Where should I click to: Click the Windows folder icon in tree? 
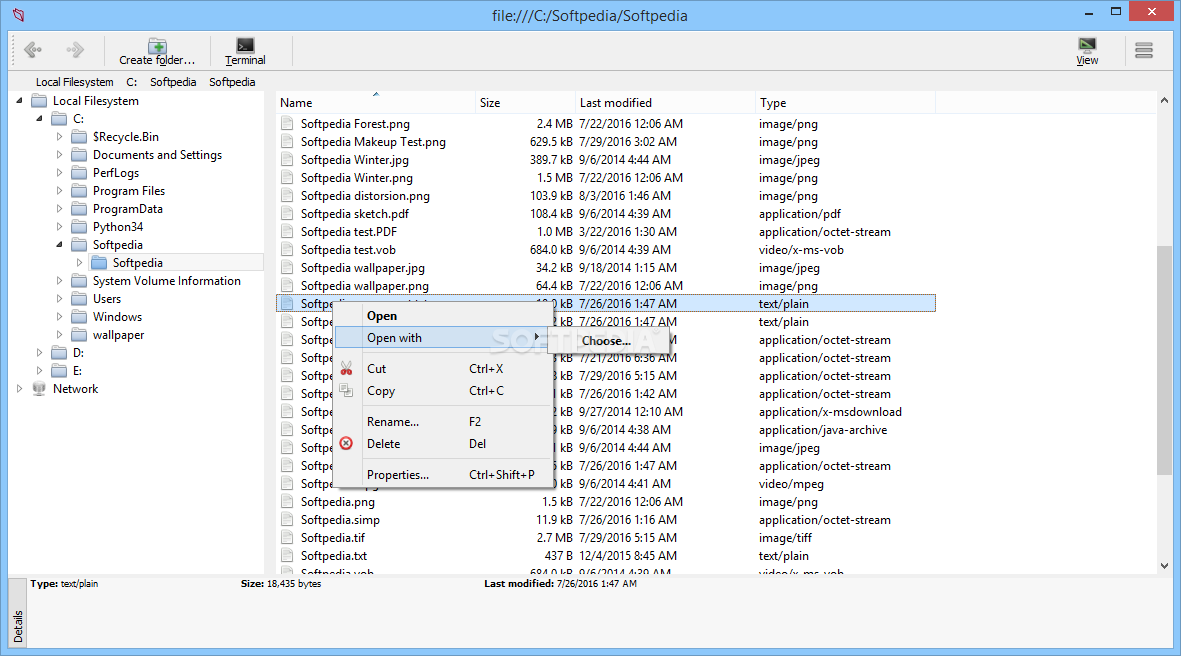pyautogui.click(x=79, y=317)
